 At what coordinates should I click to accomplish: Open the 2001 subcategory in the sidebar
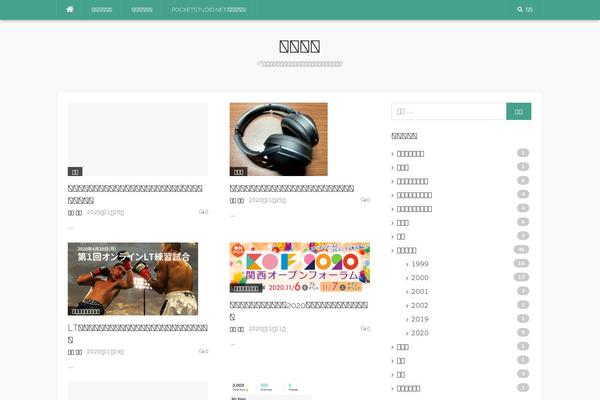click(420, 291)
